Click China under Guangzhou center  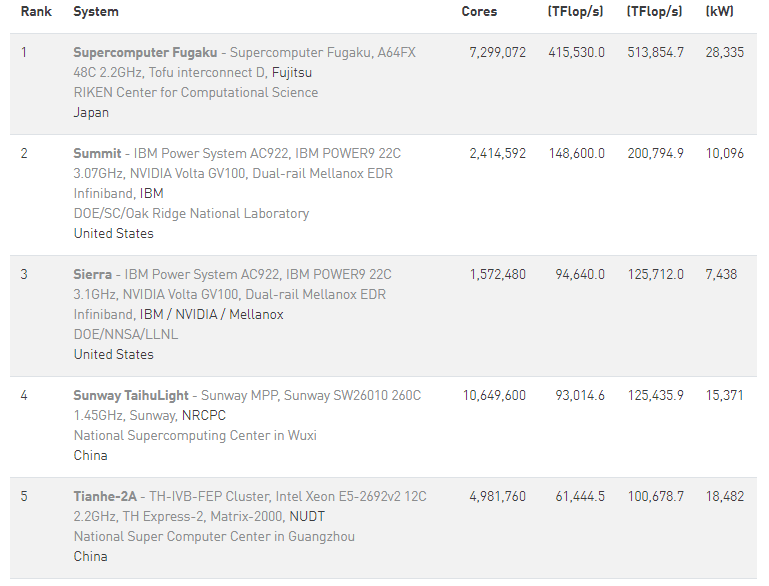[x=90, y=557]
